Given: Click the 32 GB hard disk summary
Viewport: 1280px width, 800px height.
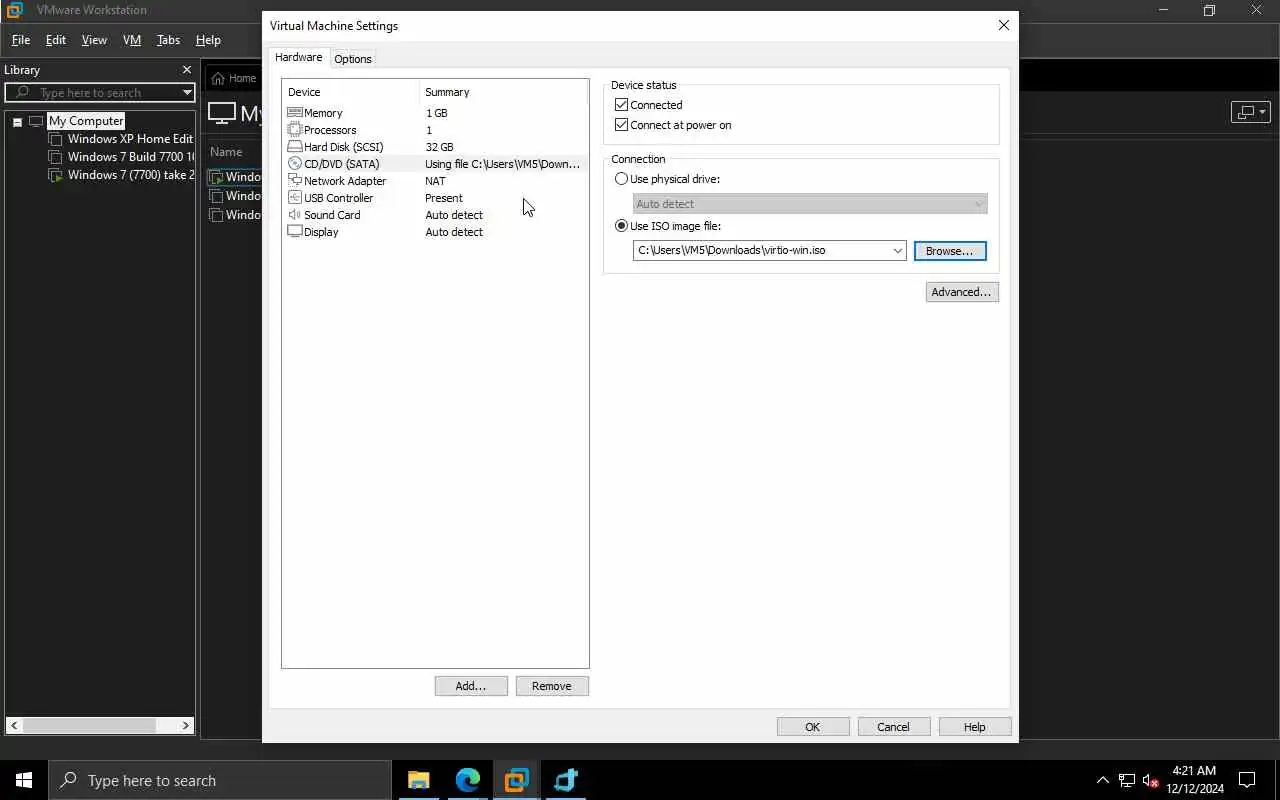Looking at the screenshot, I should (x=440, y=147).
